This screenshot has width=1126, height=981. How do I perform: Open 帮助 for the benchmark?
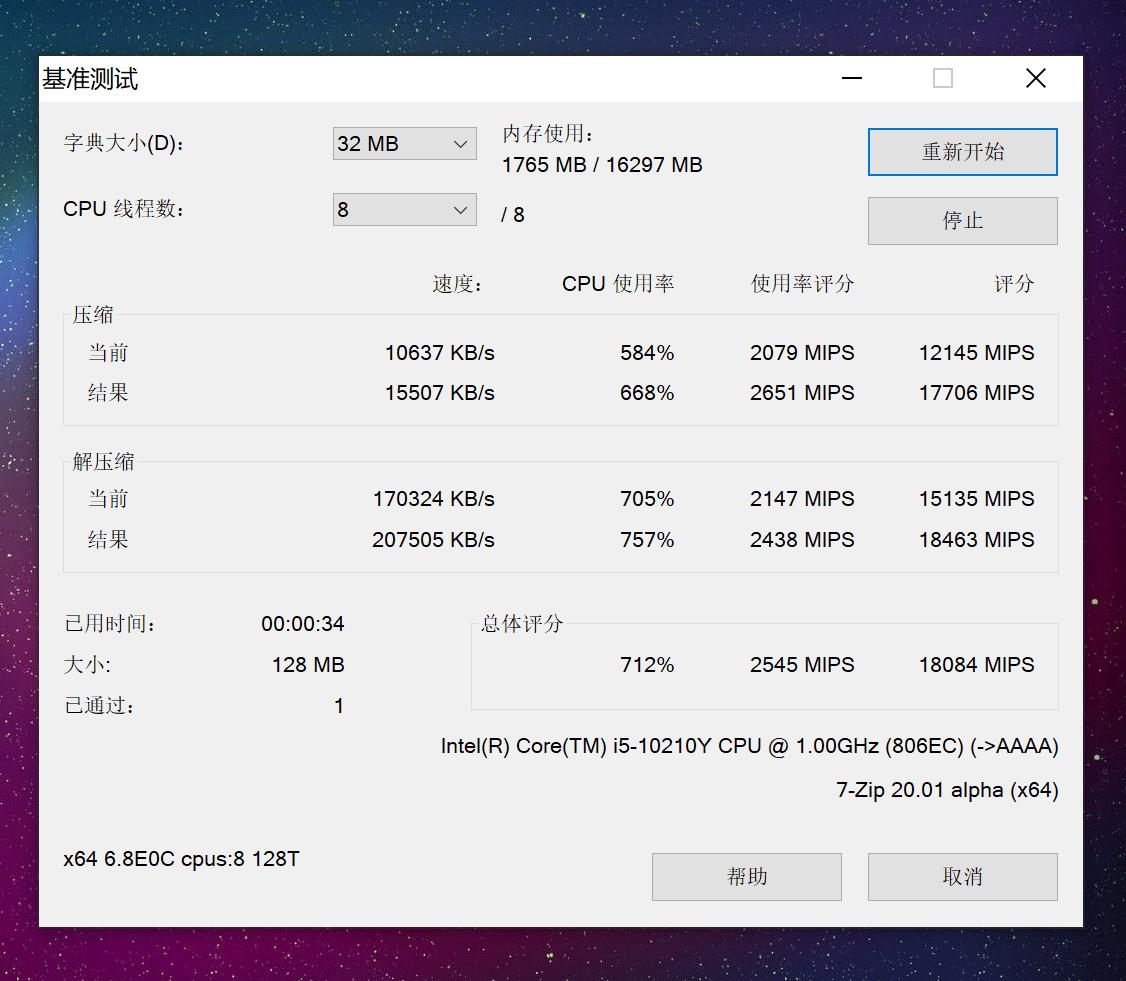point(746,877)
